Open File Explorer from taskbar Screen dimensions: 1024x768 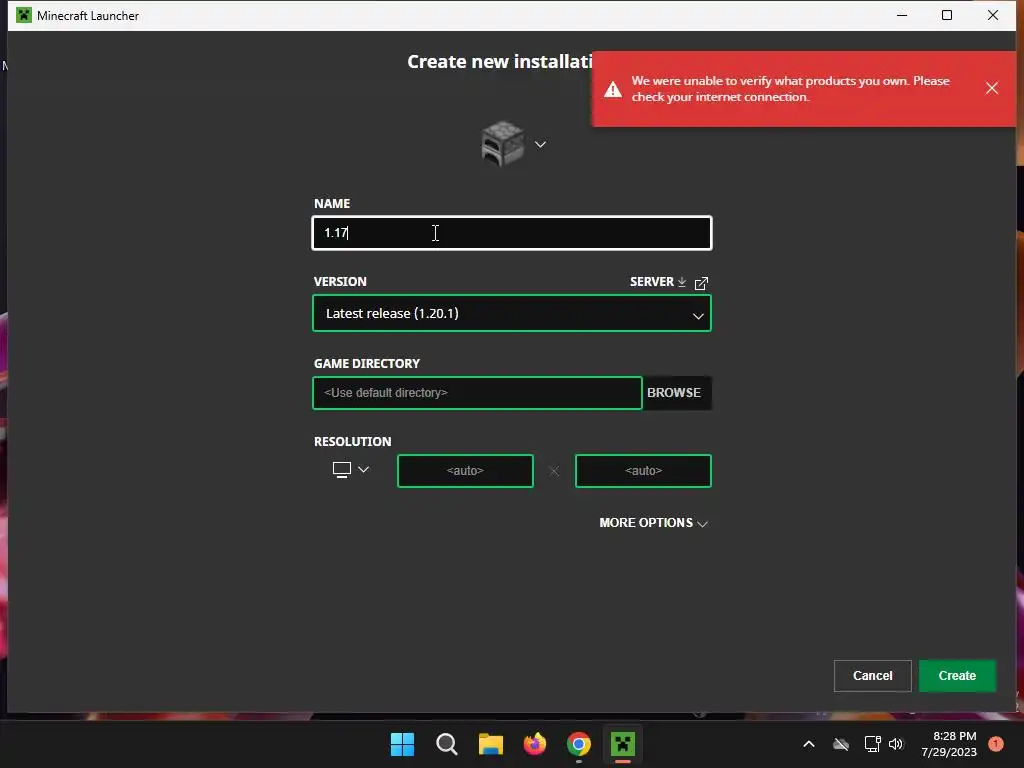(490, 744)
